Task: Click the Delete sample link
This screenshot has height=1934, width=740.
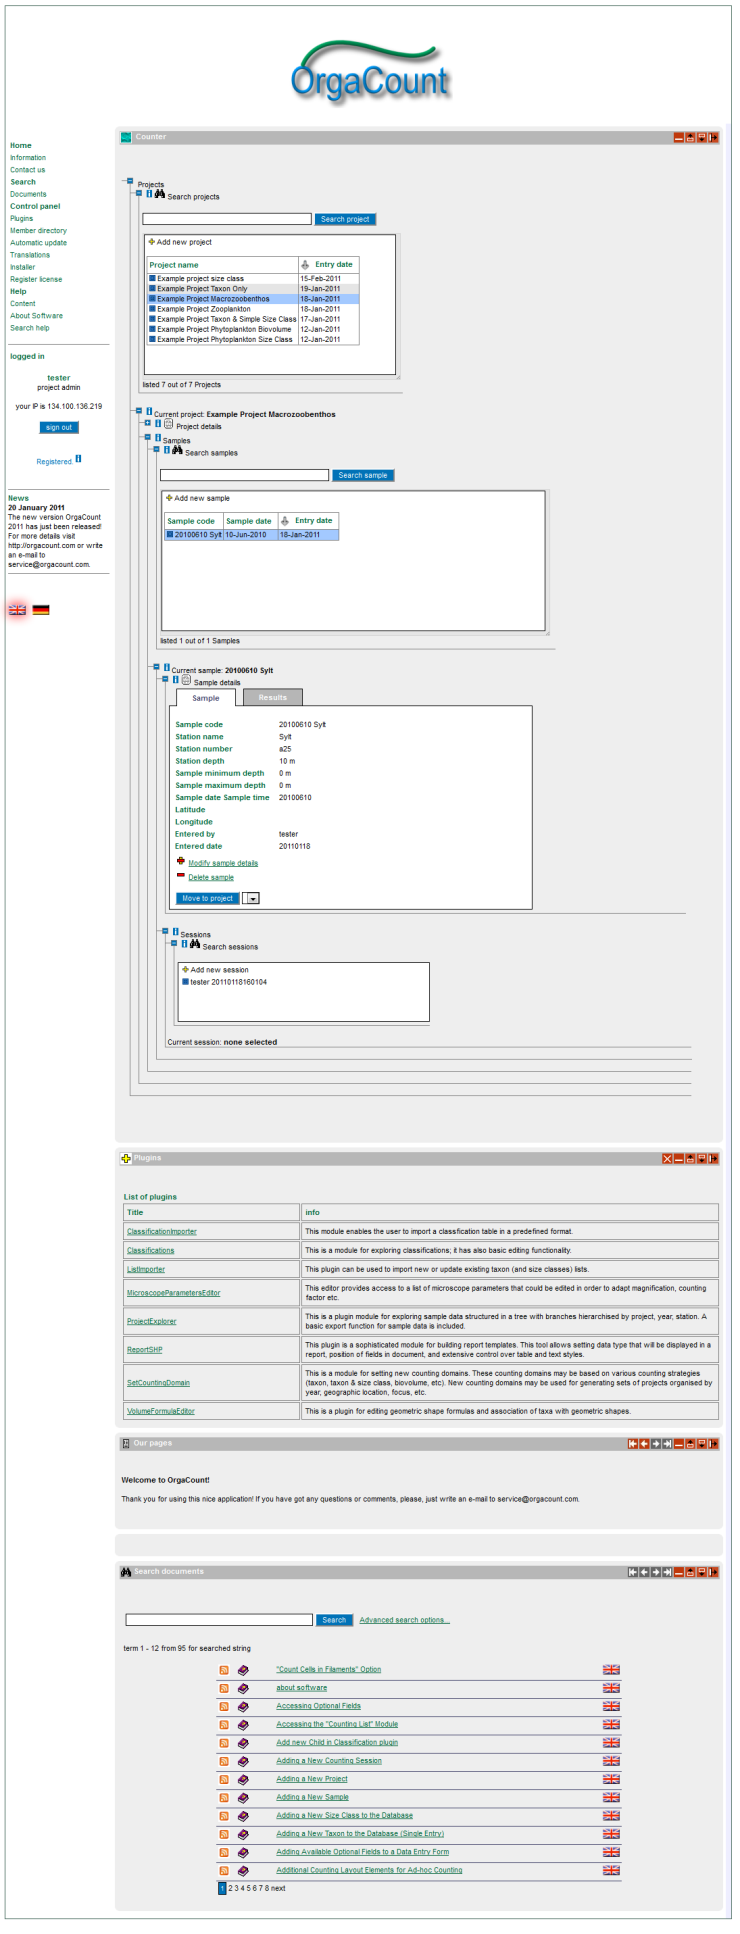Action: click(x=211, y=877)
